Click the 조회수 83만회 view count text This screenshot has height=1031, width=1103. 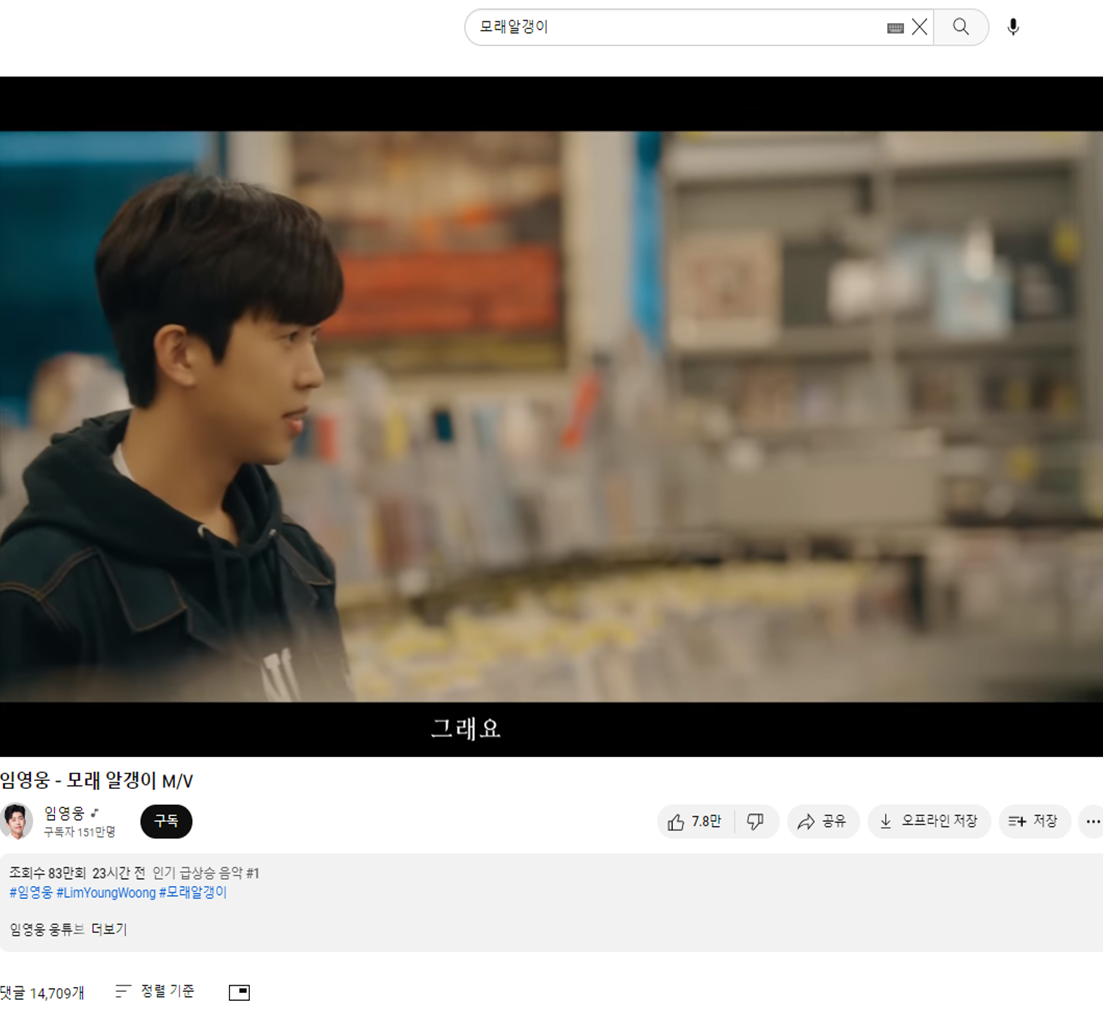click(47, 873)
